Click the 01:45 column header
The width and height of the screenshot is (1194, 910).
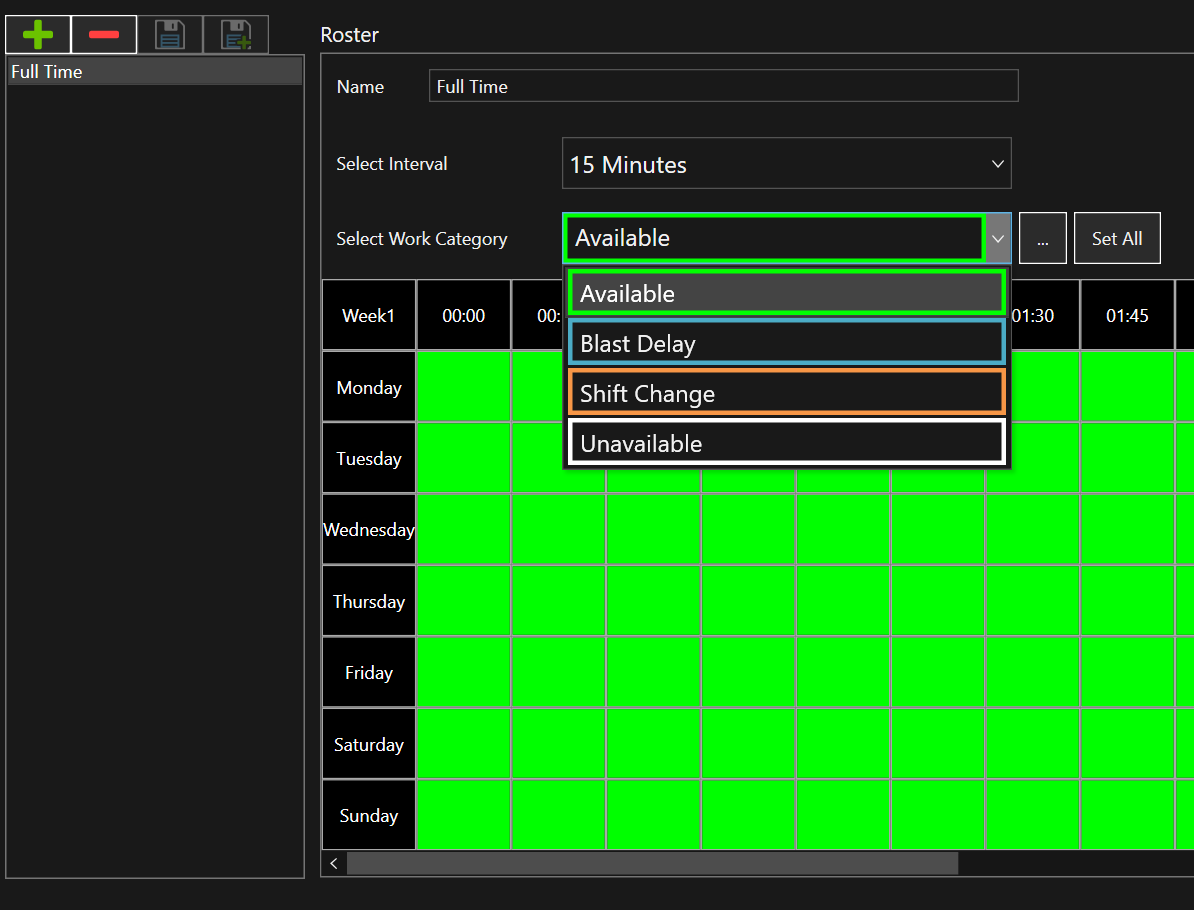1127,316
